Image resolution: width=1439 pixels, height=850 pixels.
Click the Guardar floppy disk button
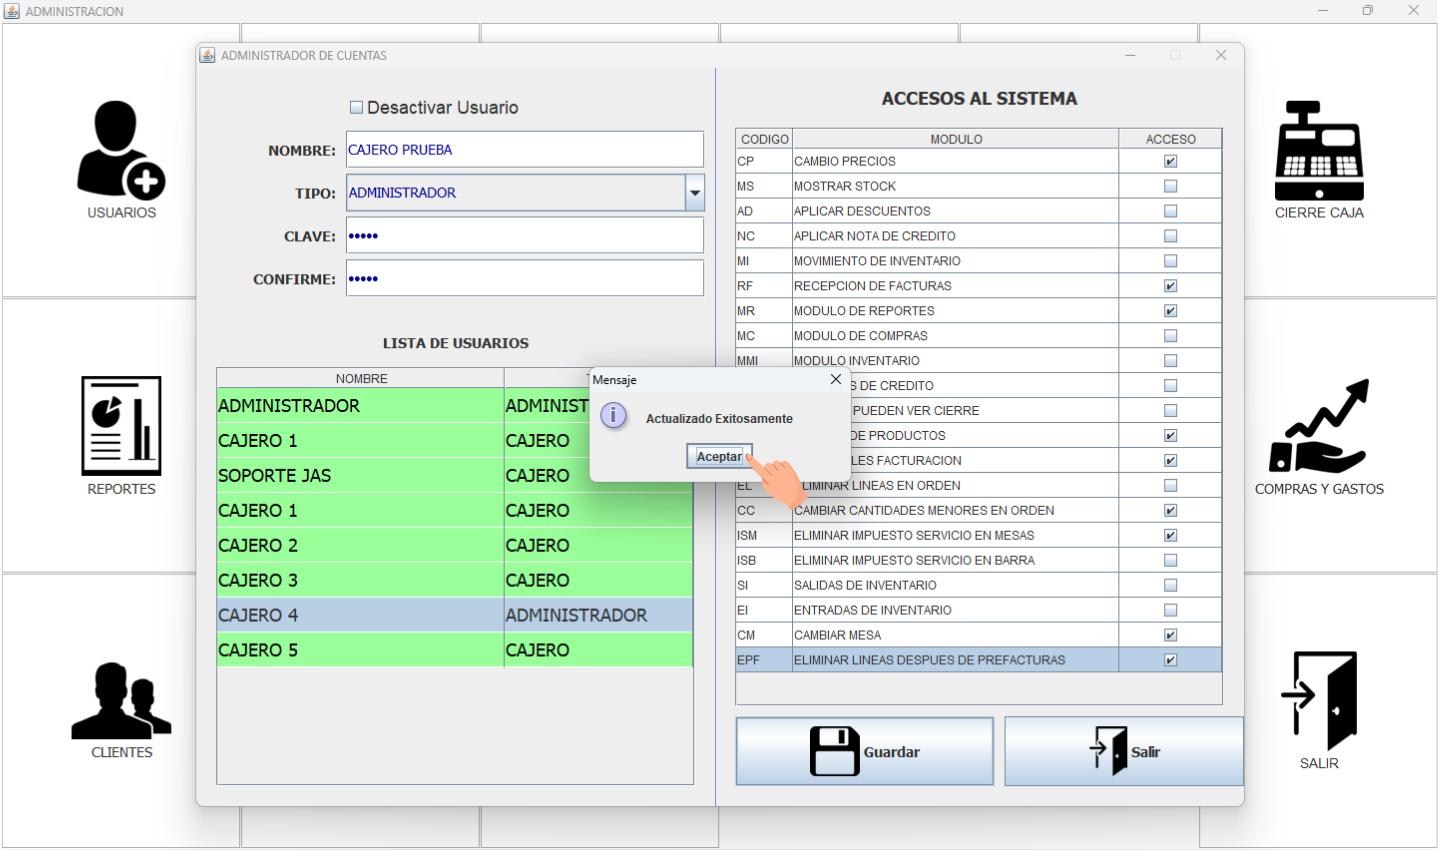pos(864,751)
